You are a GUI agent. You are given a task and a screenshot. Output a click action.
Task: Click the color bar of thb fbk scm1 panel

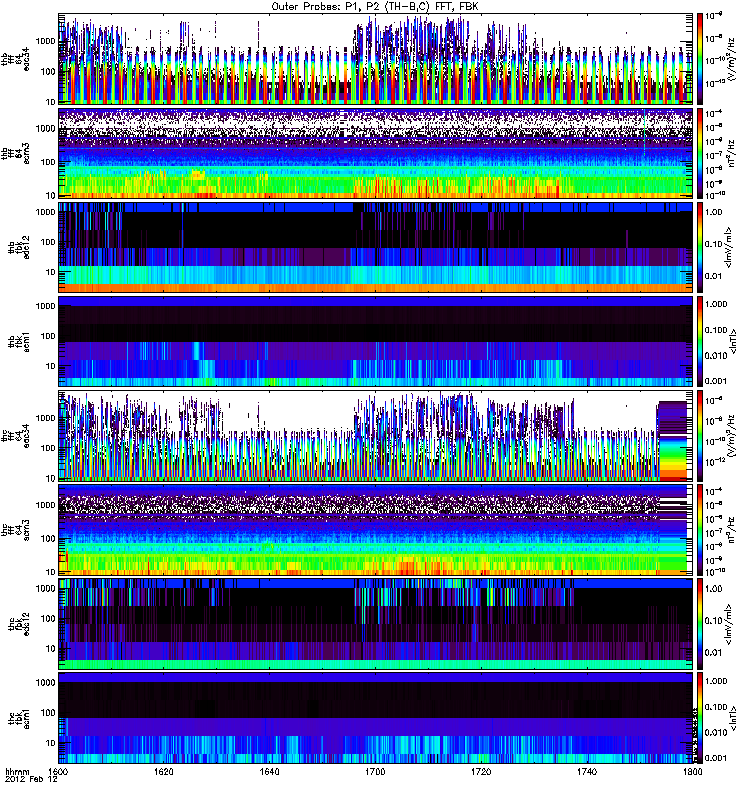point(700,341)
